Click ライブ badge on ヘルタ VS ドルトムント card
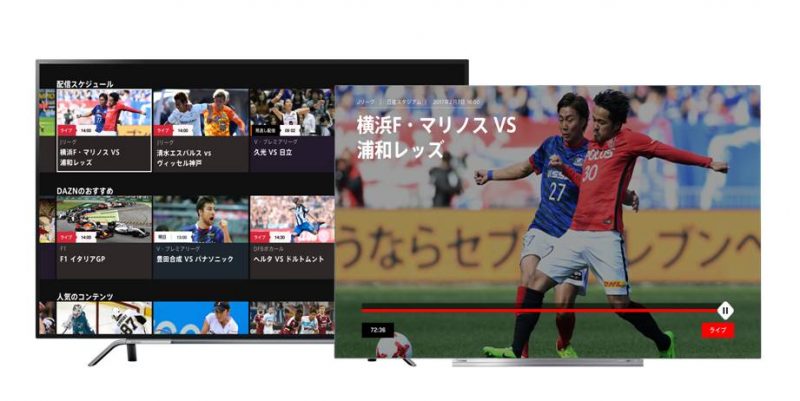This screenshot has height=401, width=800. point(261,237)
